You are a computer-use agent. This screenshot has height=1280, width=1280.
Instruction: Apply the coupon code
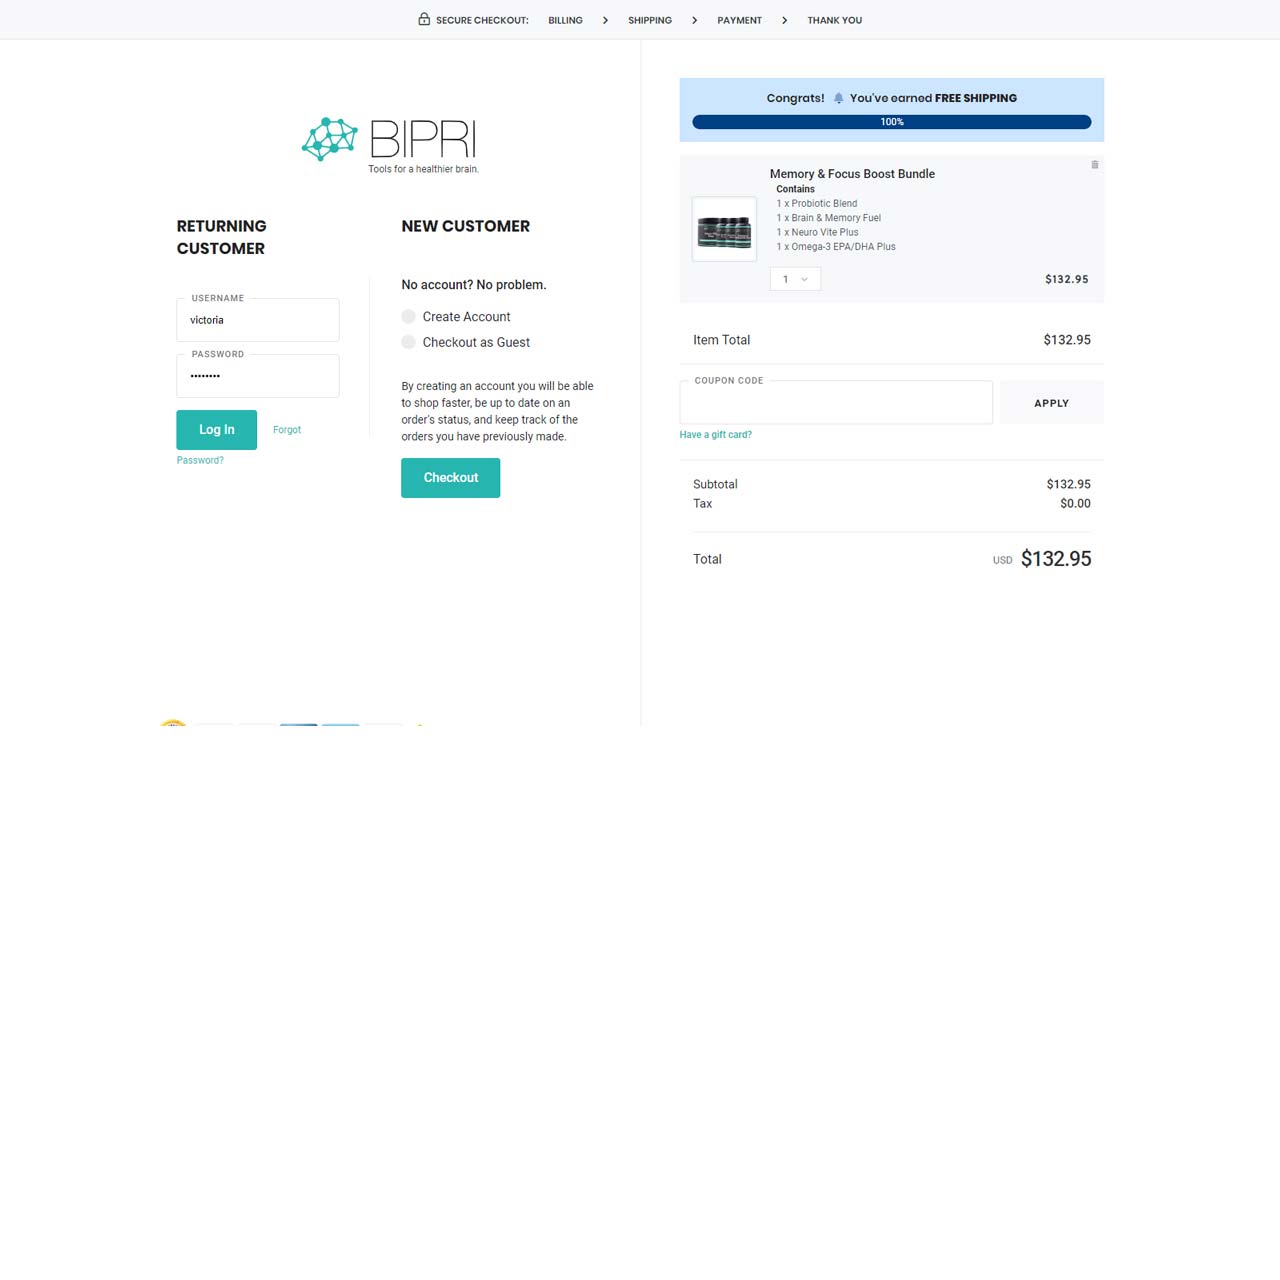(x=1052, y=403)
